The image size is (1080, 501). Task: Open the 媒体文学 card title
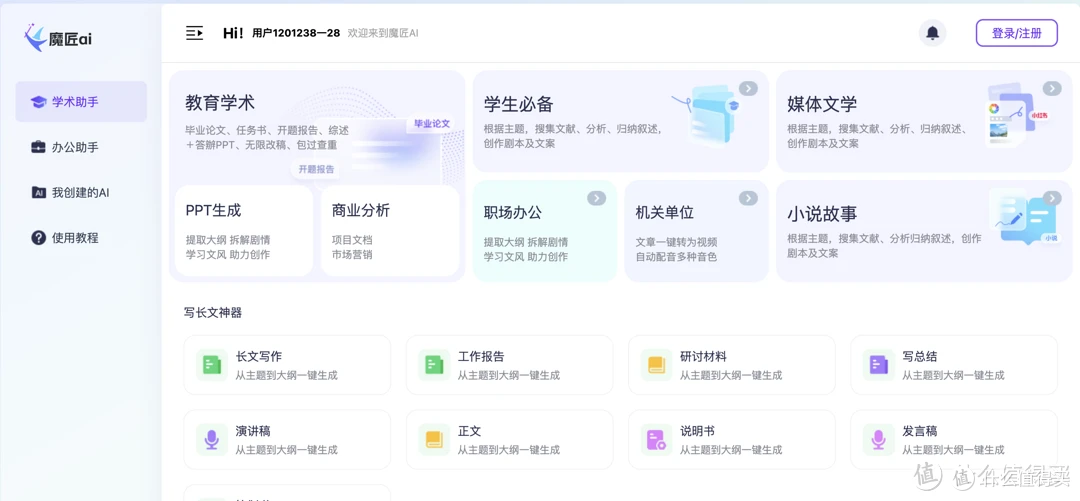click(x=822, y=104)
